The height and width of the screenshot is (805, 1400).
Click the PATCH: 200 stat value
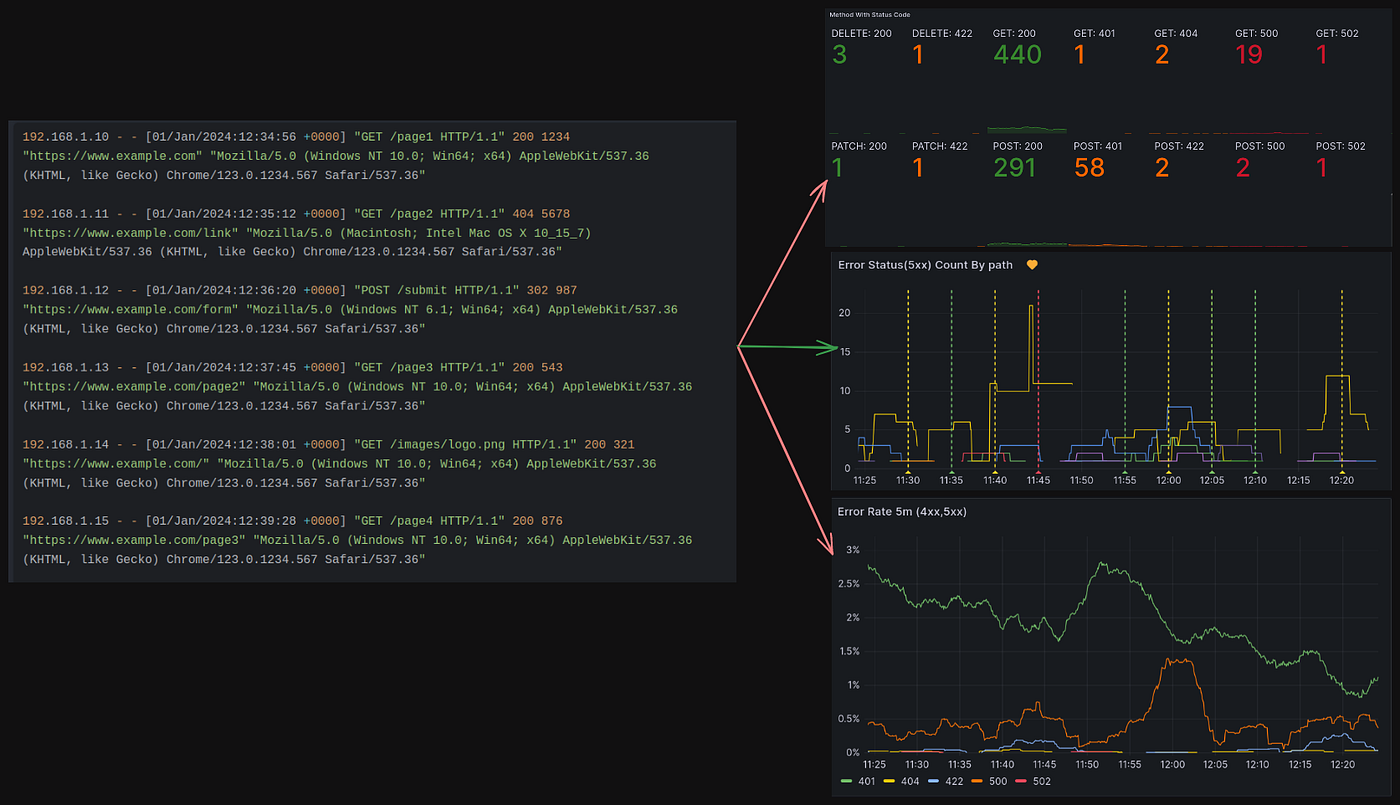point(838,167)
